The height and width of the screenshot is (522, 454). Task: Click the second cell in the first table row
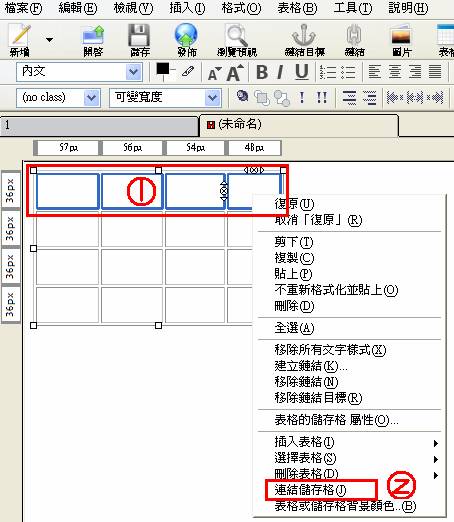(x=132, y=191)
